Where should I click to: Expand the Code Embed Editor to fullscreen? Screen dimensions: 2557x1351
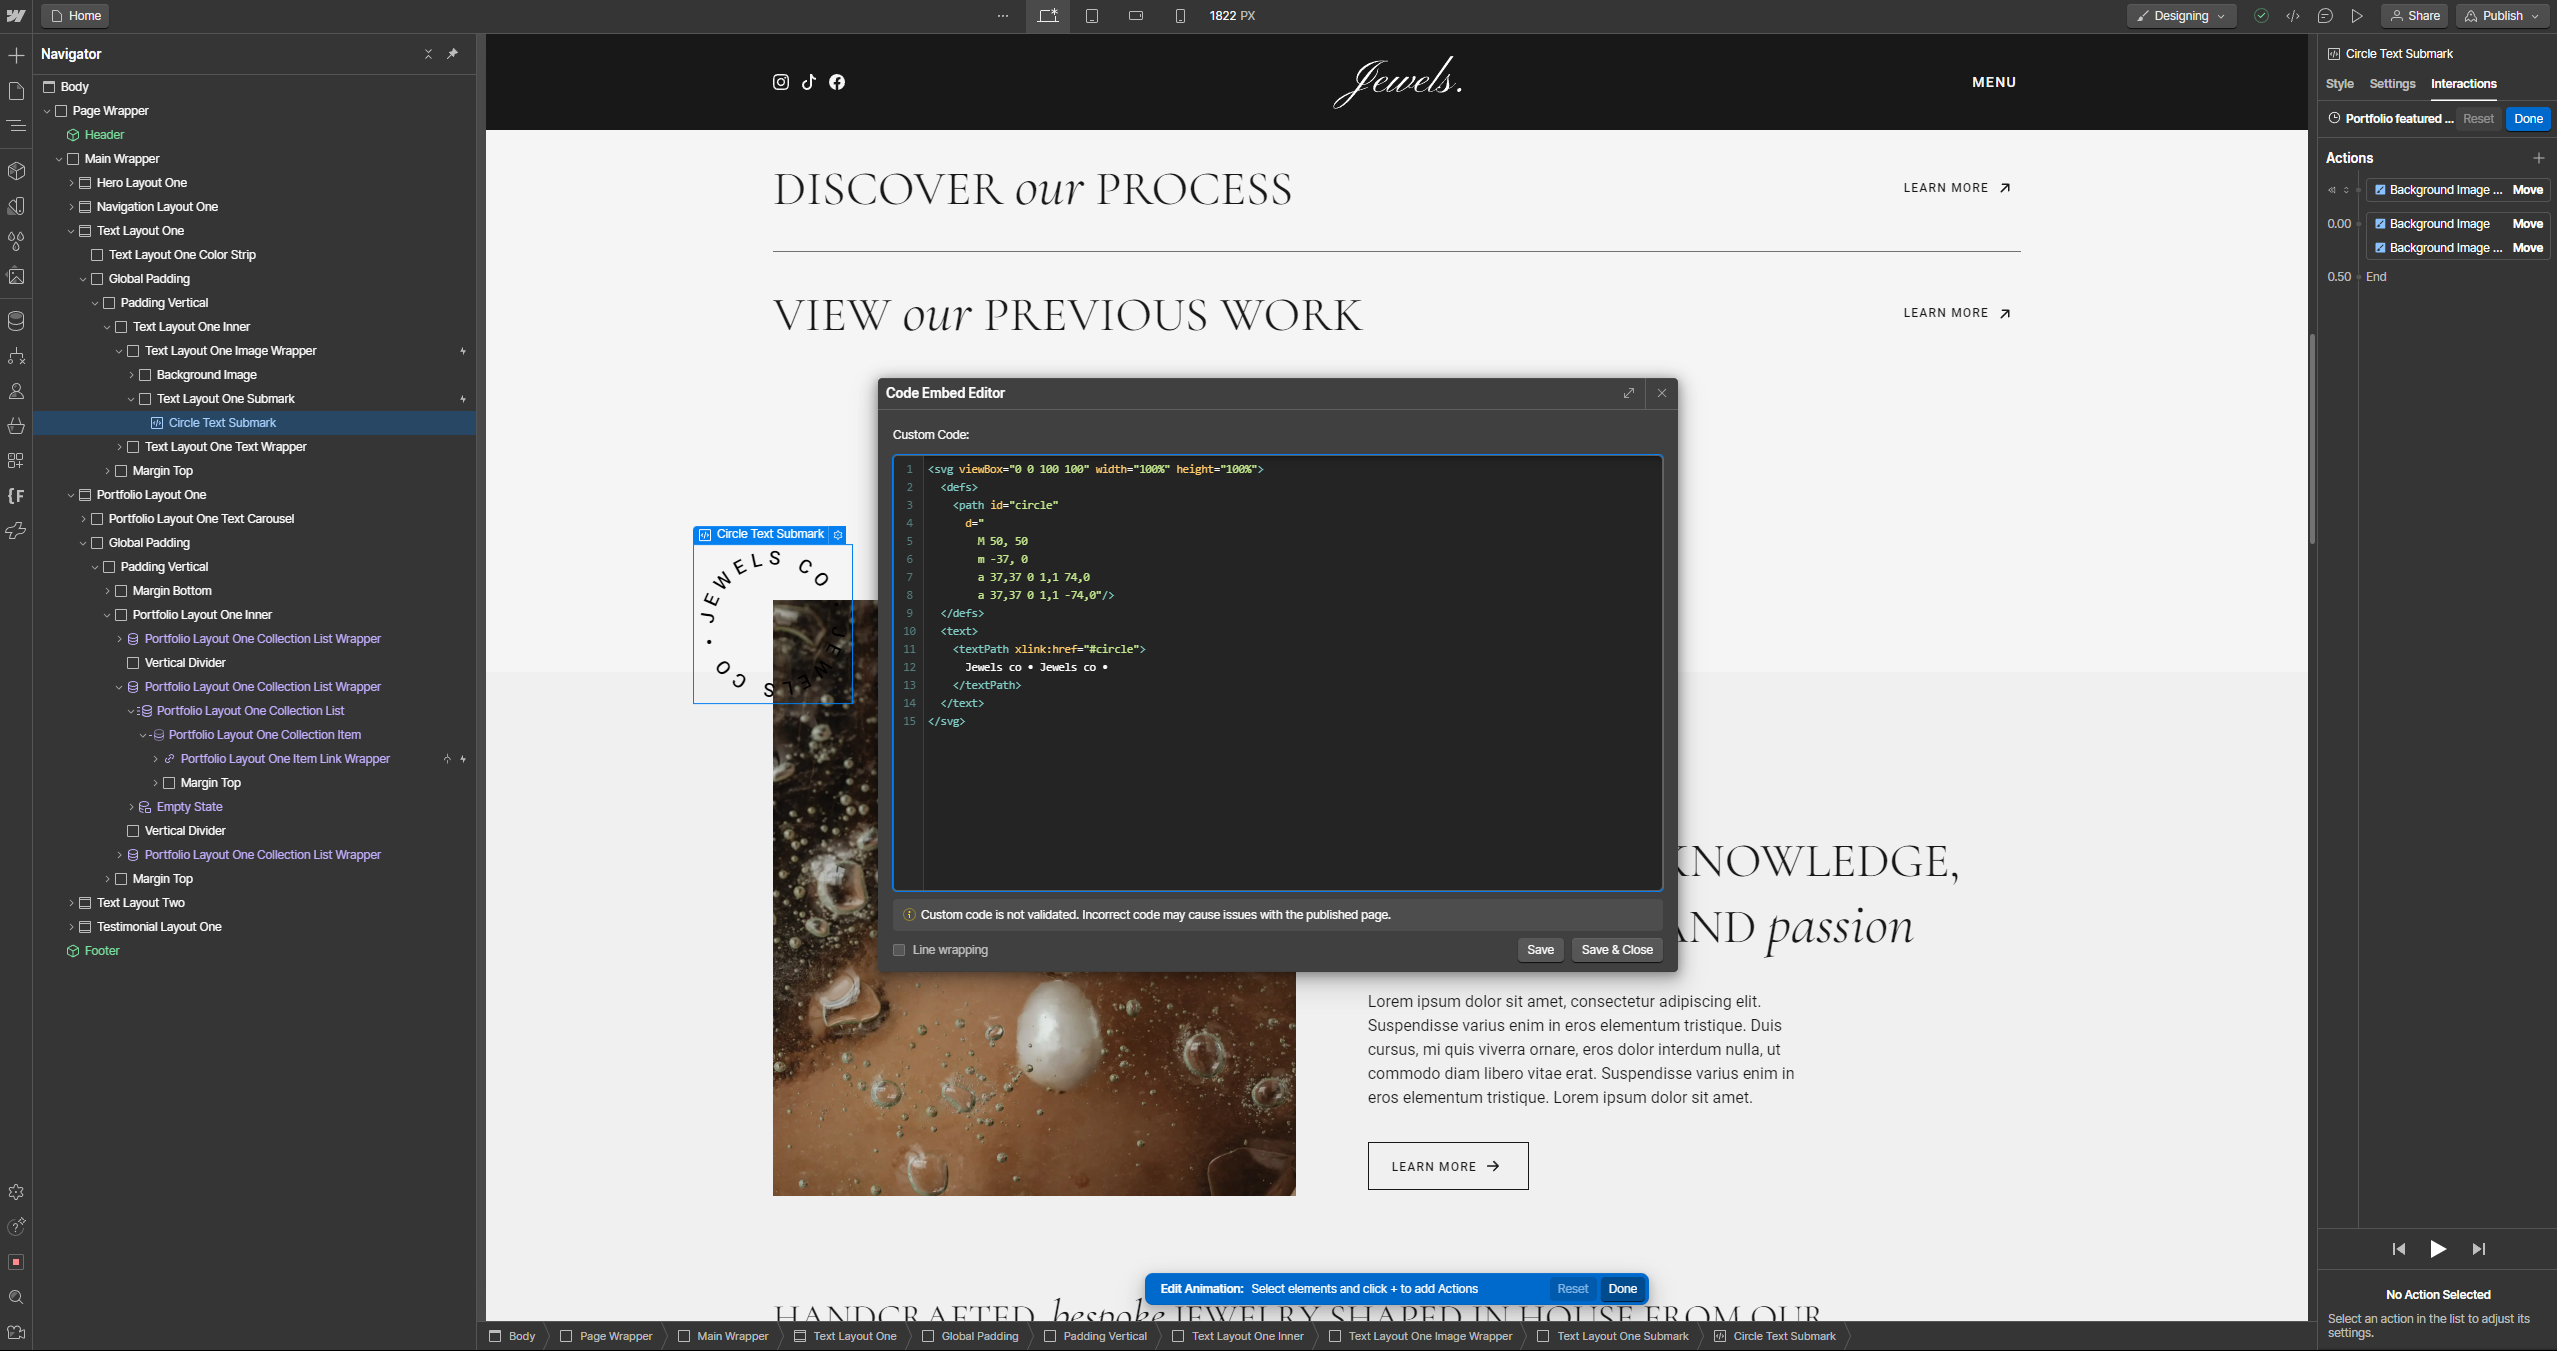point(1629,393)
